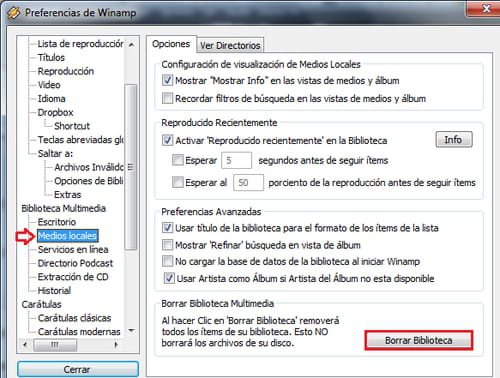Open Carátulas clásicas item

[x=74, y=318]
